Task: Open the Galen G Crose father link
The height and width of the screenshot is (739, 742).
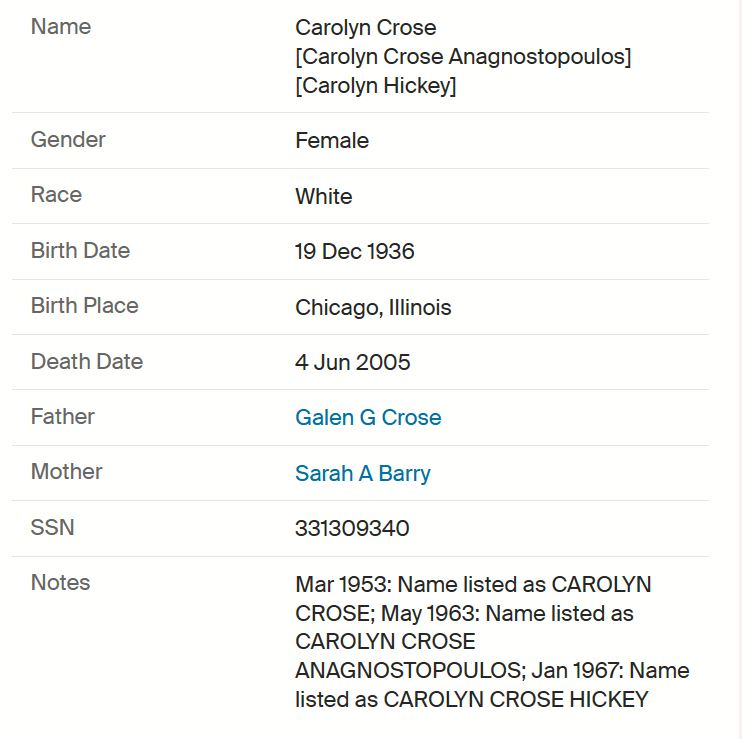Action: point(368,418)
